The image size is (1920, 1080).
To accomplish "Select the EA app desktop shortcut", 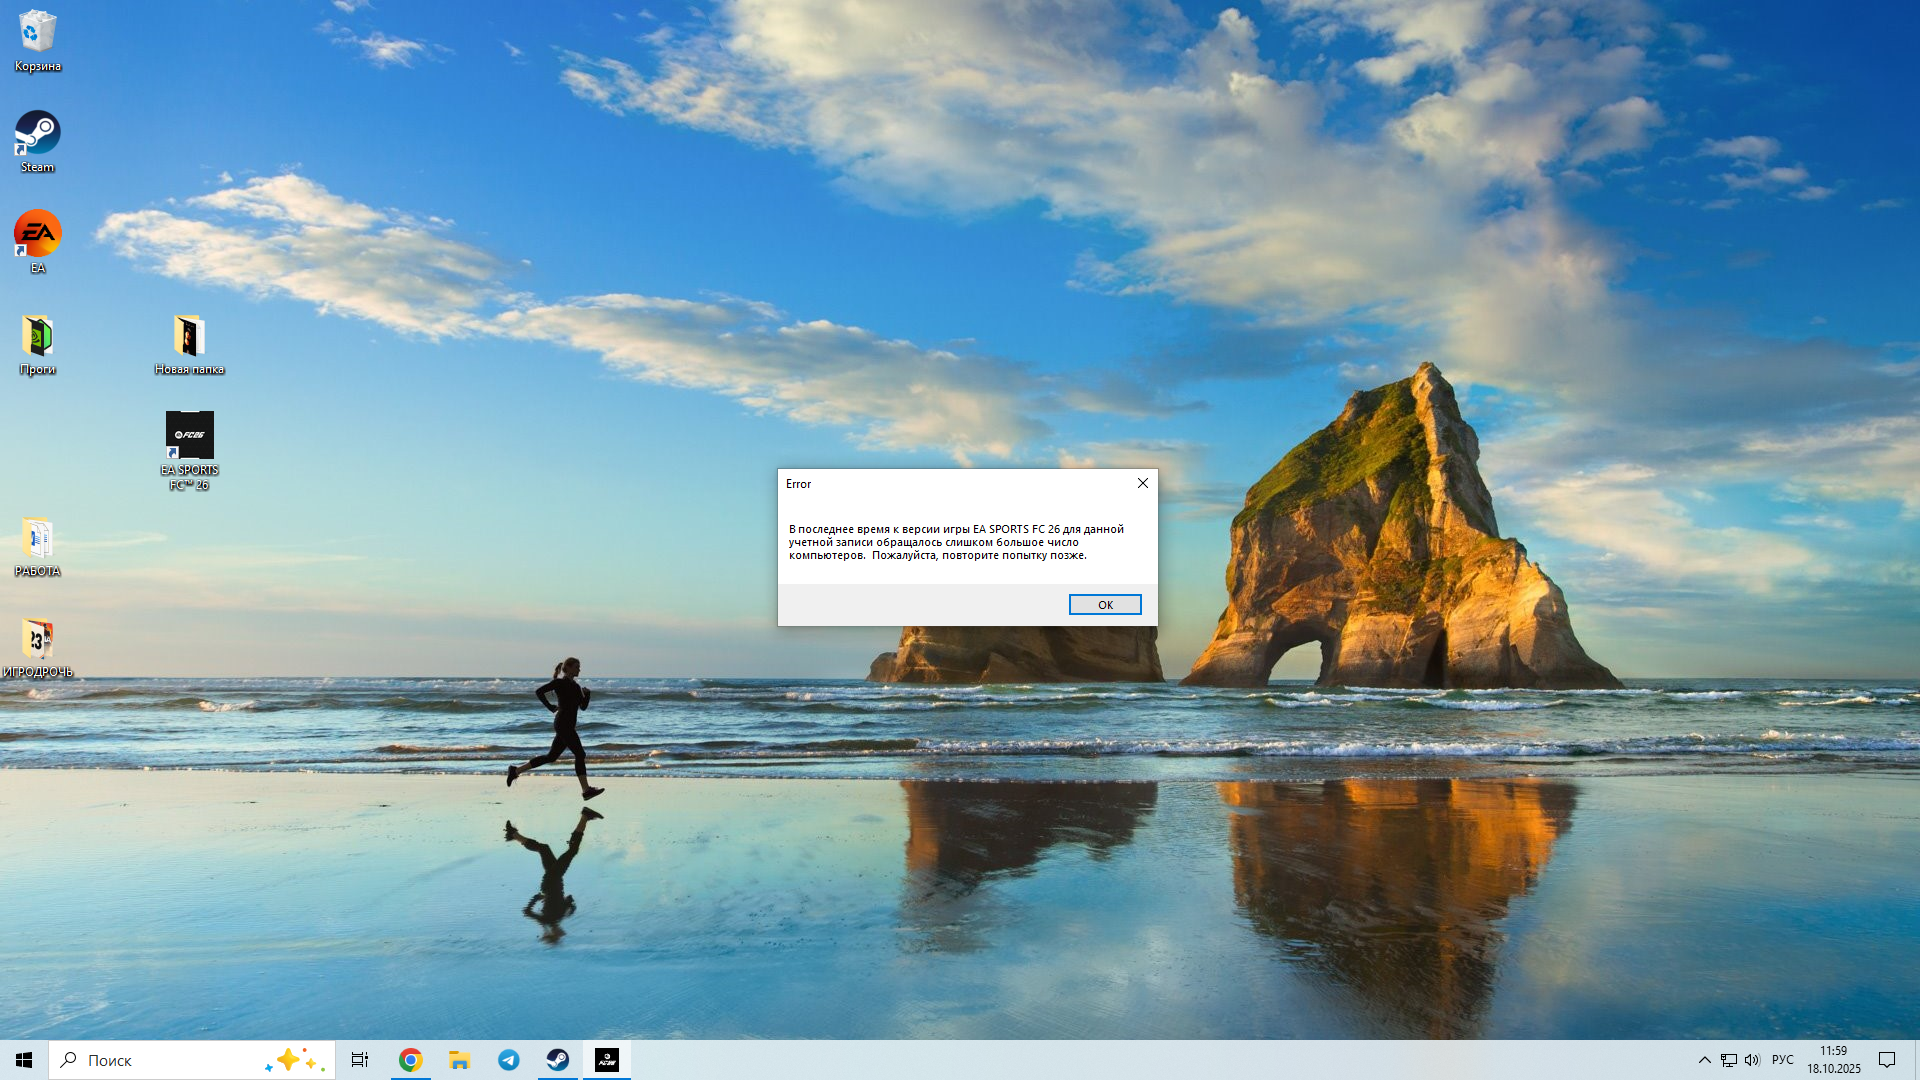I will tap(37, 242).
